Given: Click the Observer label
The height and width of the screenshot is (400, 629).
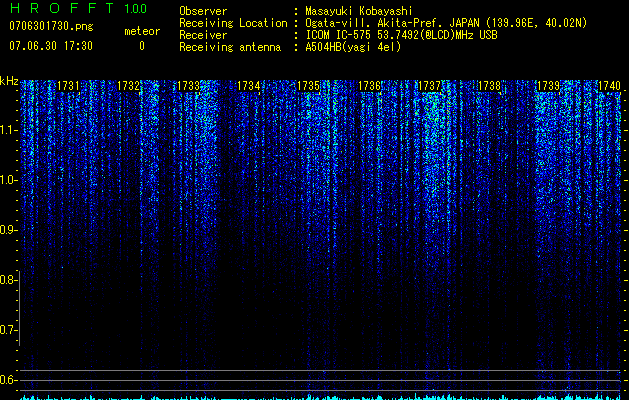Looking at the screenshot, I should 203,11.
